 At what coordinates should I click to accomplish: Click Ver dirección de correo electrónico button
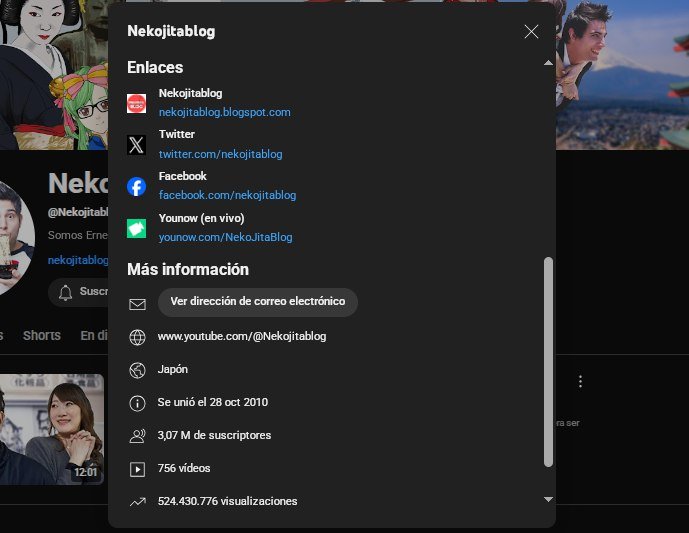point(257,302)
